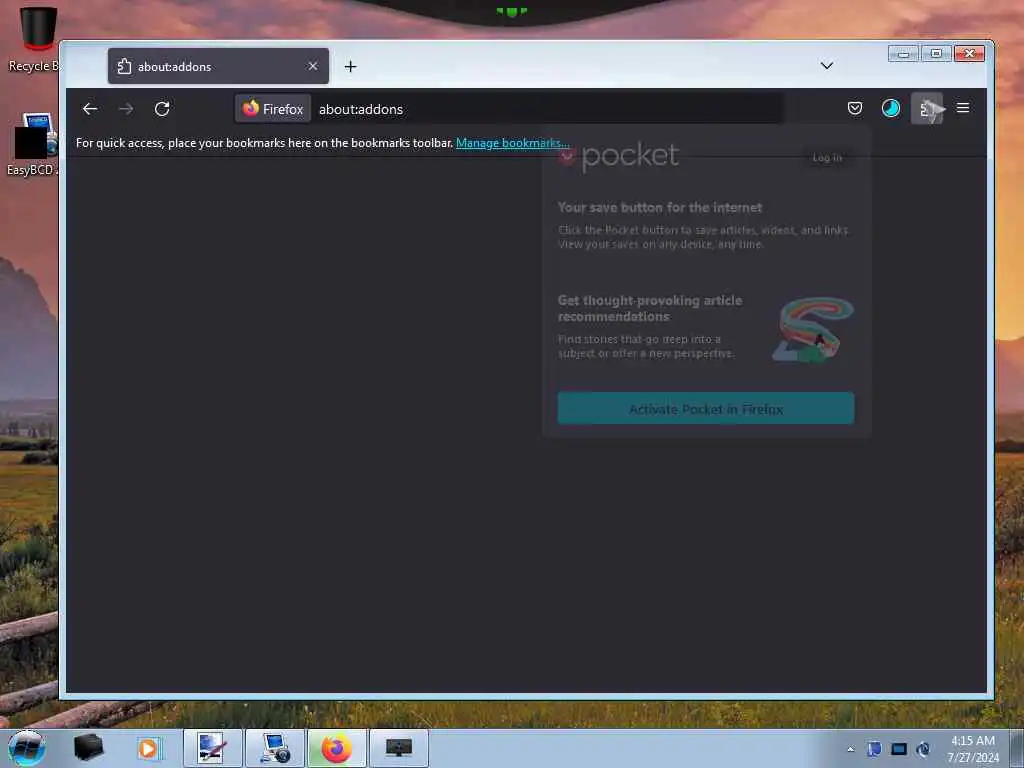This screenshot has width=1024, height=768.
Task: Open the blue circular account icon
Action: pyautogui.click(x=891, y=108)
